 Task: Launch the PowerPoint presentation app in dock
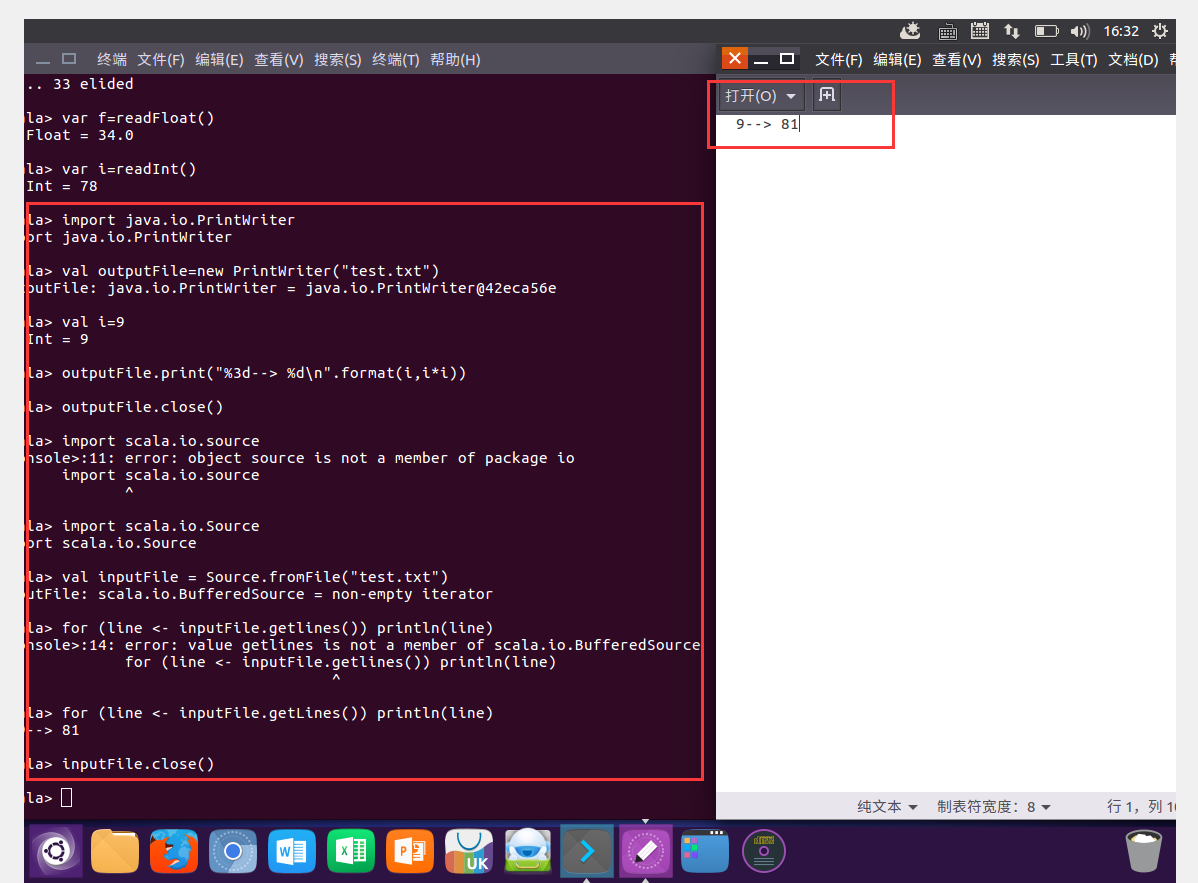coord(410,851)
